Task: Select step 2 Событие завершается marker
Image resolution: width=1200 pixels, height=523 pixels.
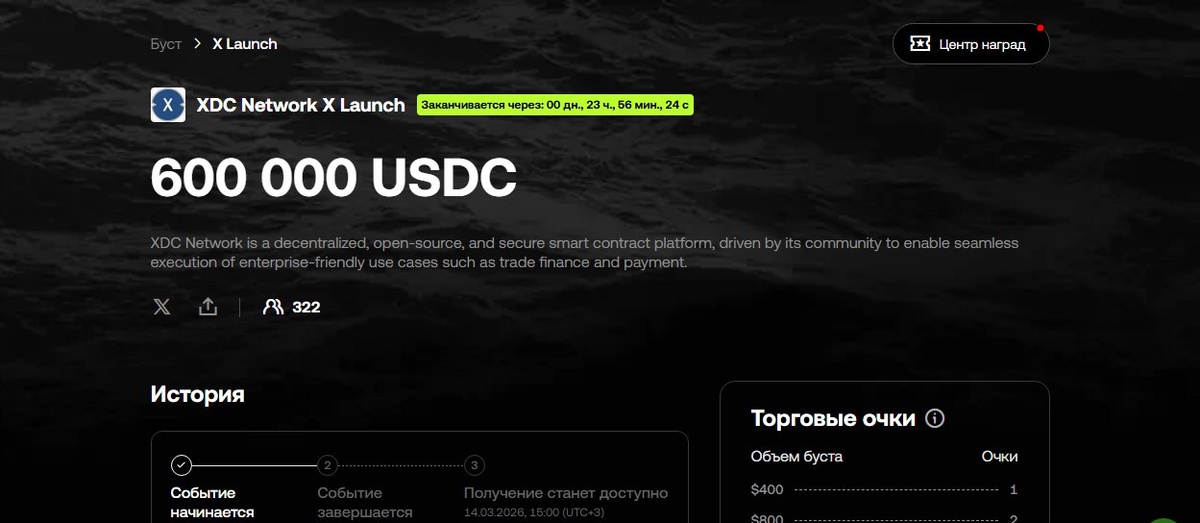Action: point(327,465)
